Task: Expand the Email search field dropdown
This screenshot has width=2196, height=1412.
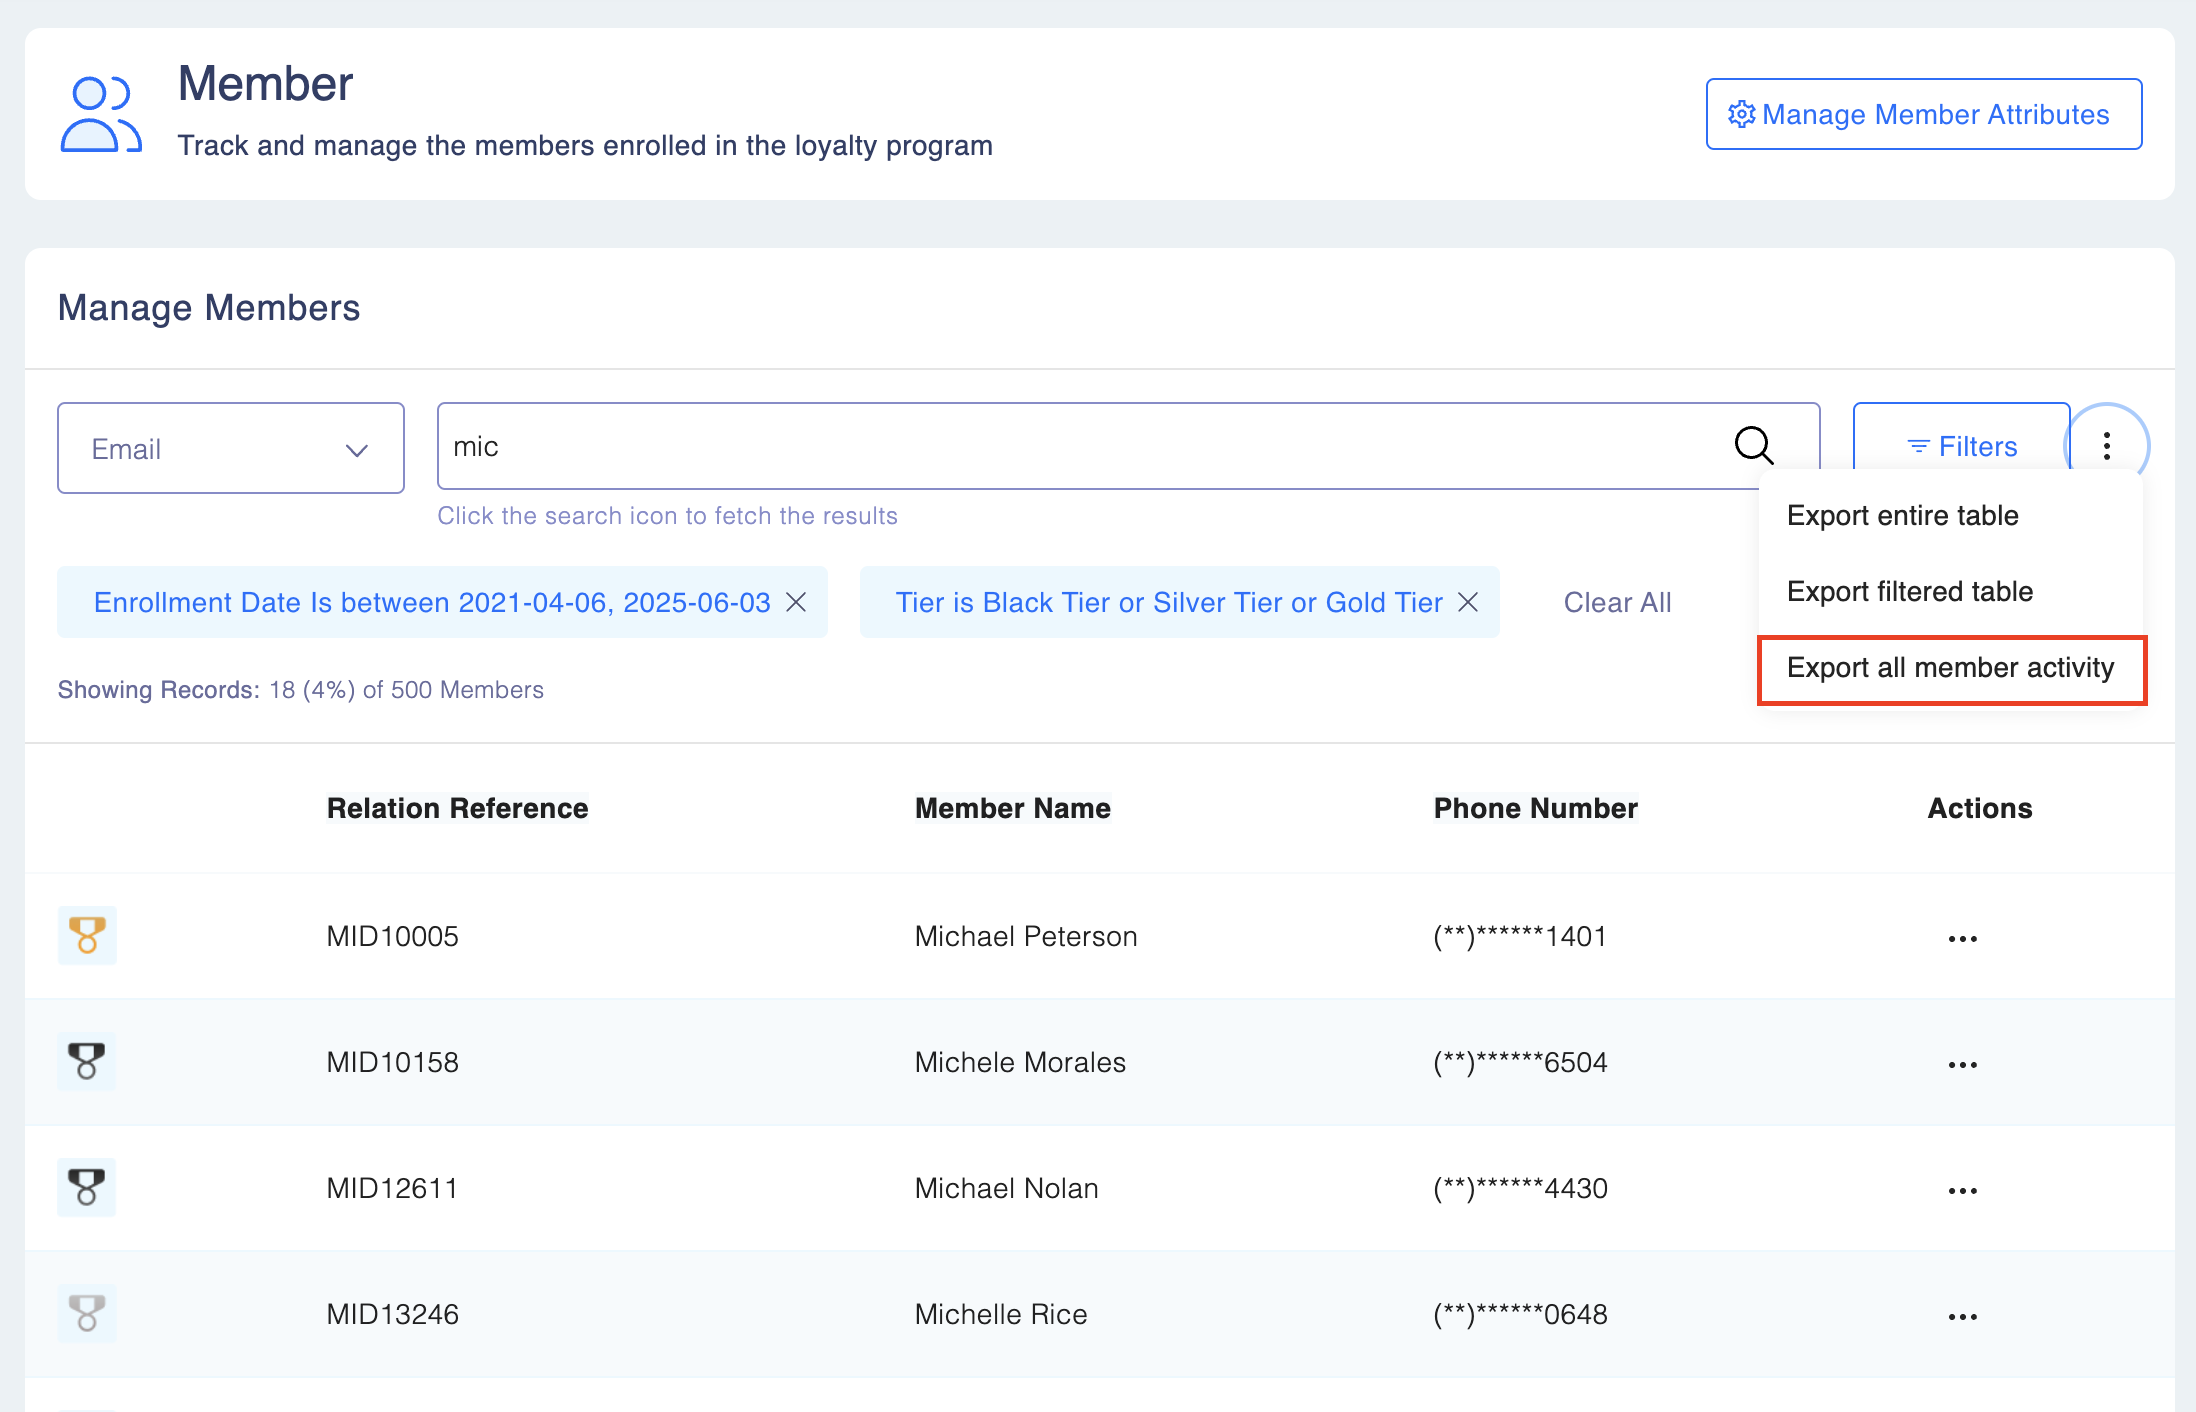Action: click(x=231, y=448)
